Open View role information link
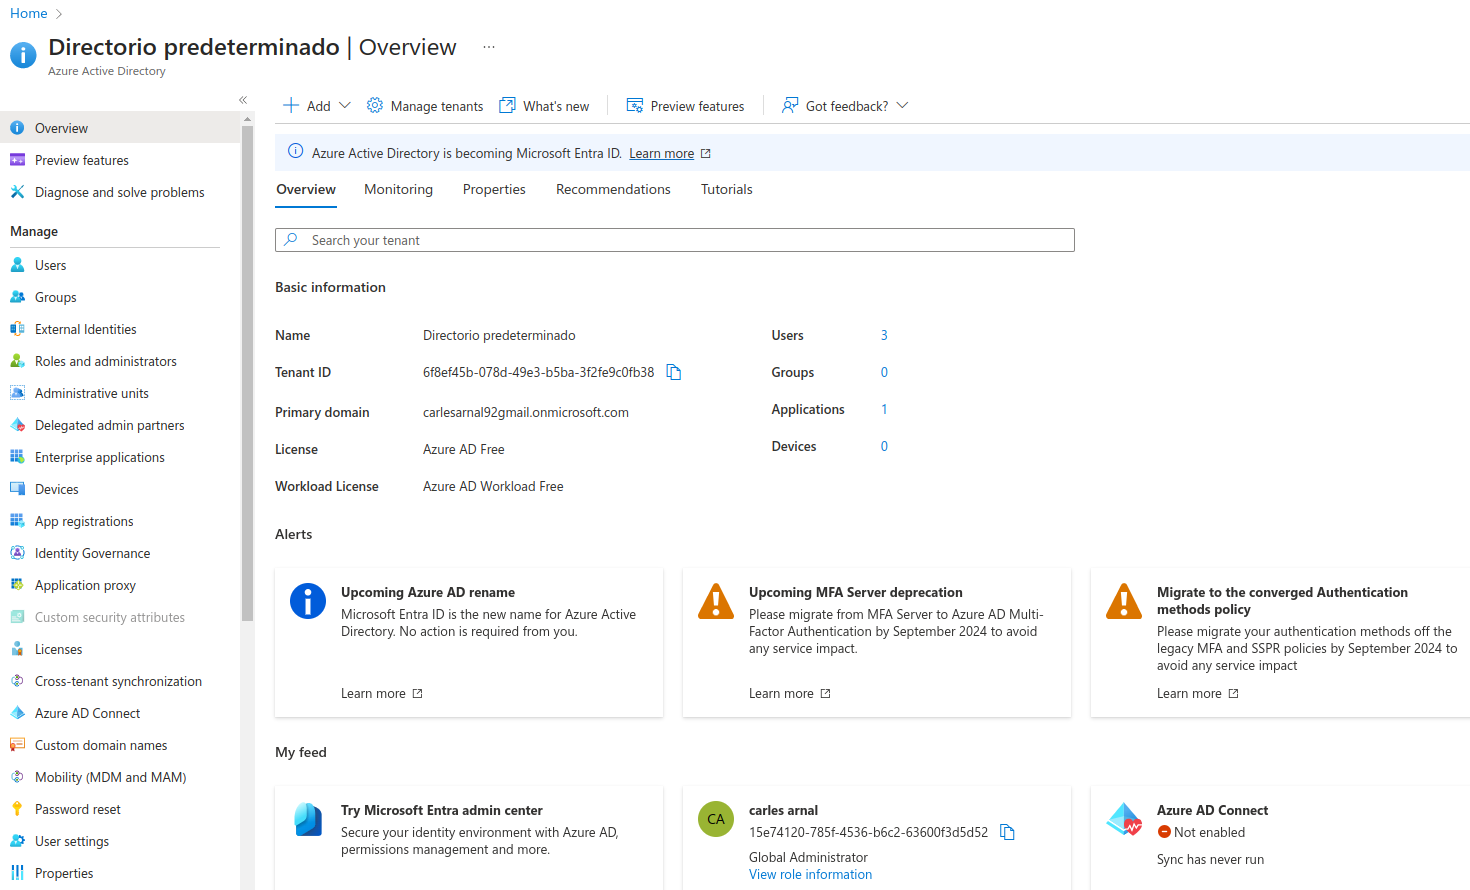 point(810,874)
